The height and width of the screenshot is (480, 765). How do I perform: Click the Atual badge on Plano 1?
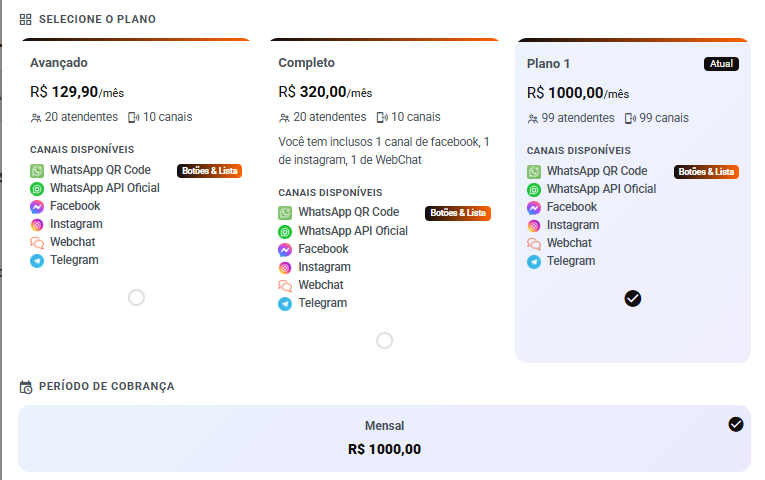[x=721, y=64]
